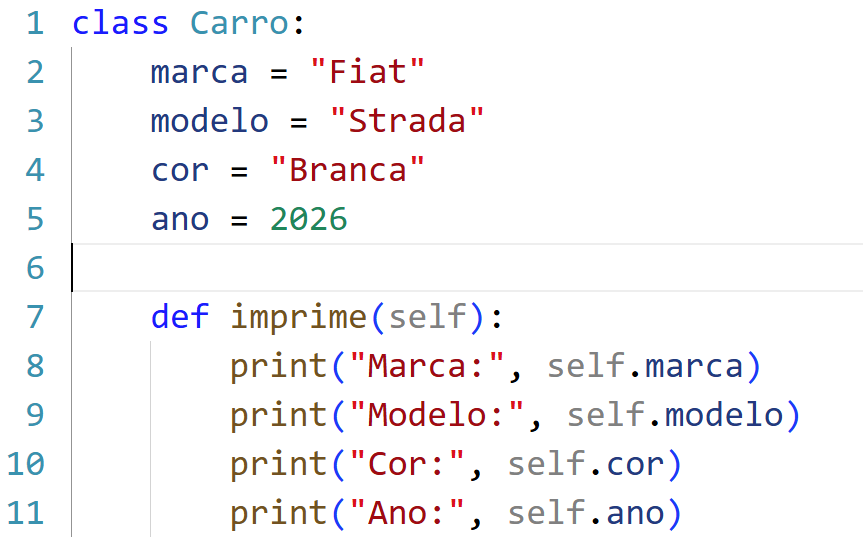Click the print call on line 10
Image resolution: width=863 pixels, height=548 pixels.
point(279,464)
